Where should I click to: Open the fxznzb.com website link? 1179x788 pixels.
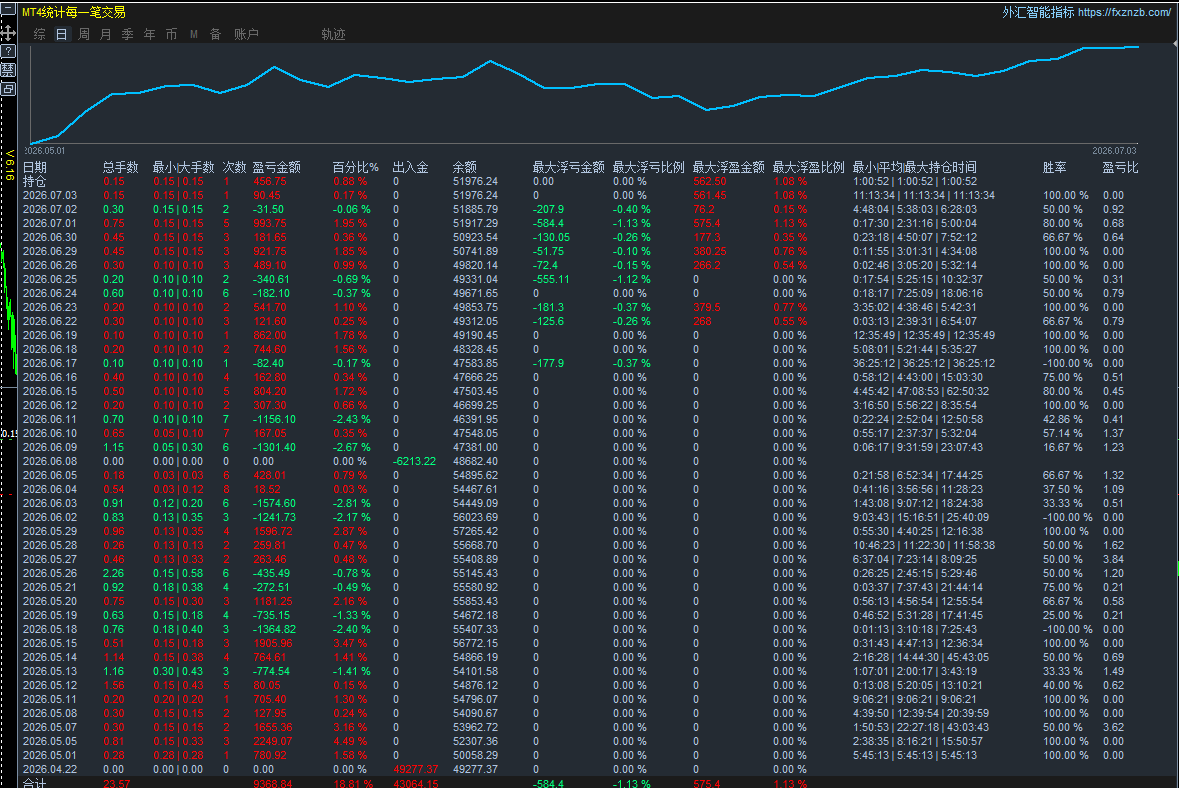point(1124,12)
